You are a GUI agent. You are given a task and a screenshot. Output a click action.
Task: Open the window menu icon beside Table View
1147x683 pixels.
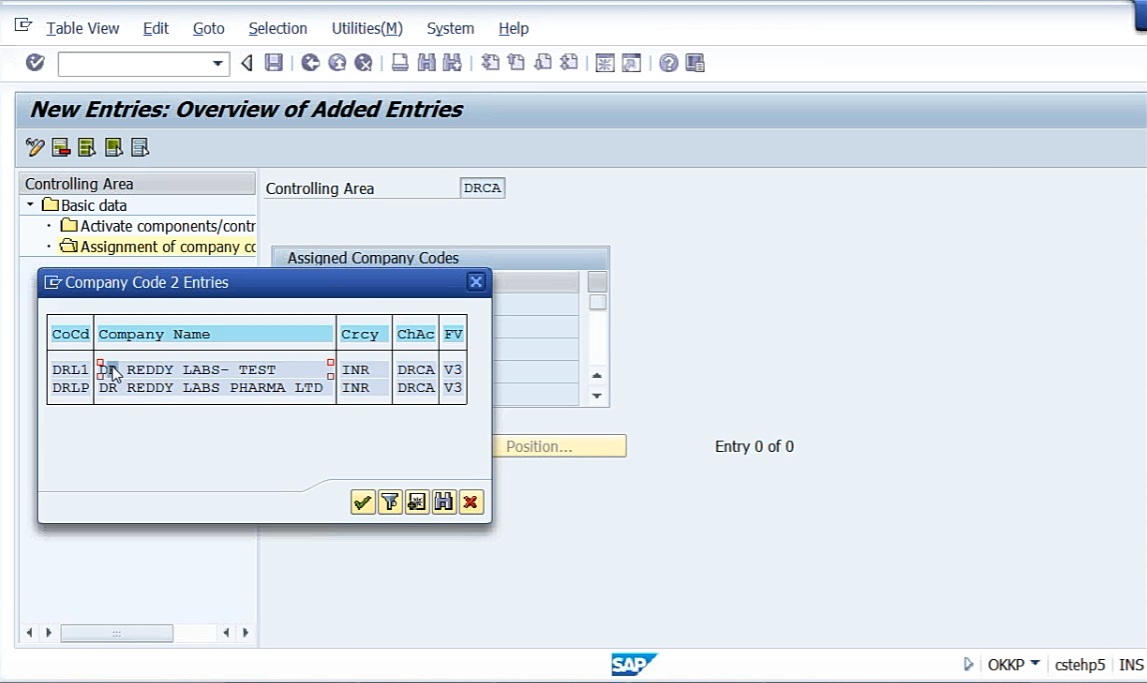point(23,26)
